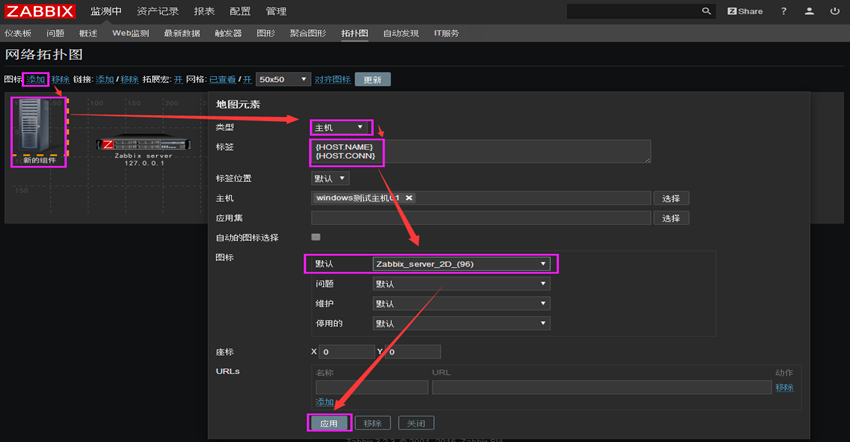Switch to 聚合图形 tab

(x=308, y=33)
